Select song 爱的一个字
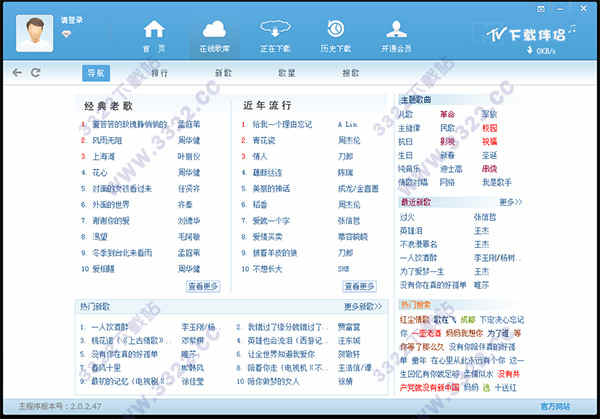600x419 pixels. coord(271,221)
